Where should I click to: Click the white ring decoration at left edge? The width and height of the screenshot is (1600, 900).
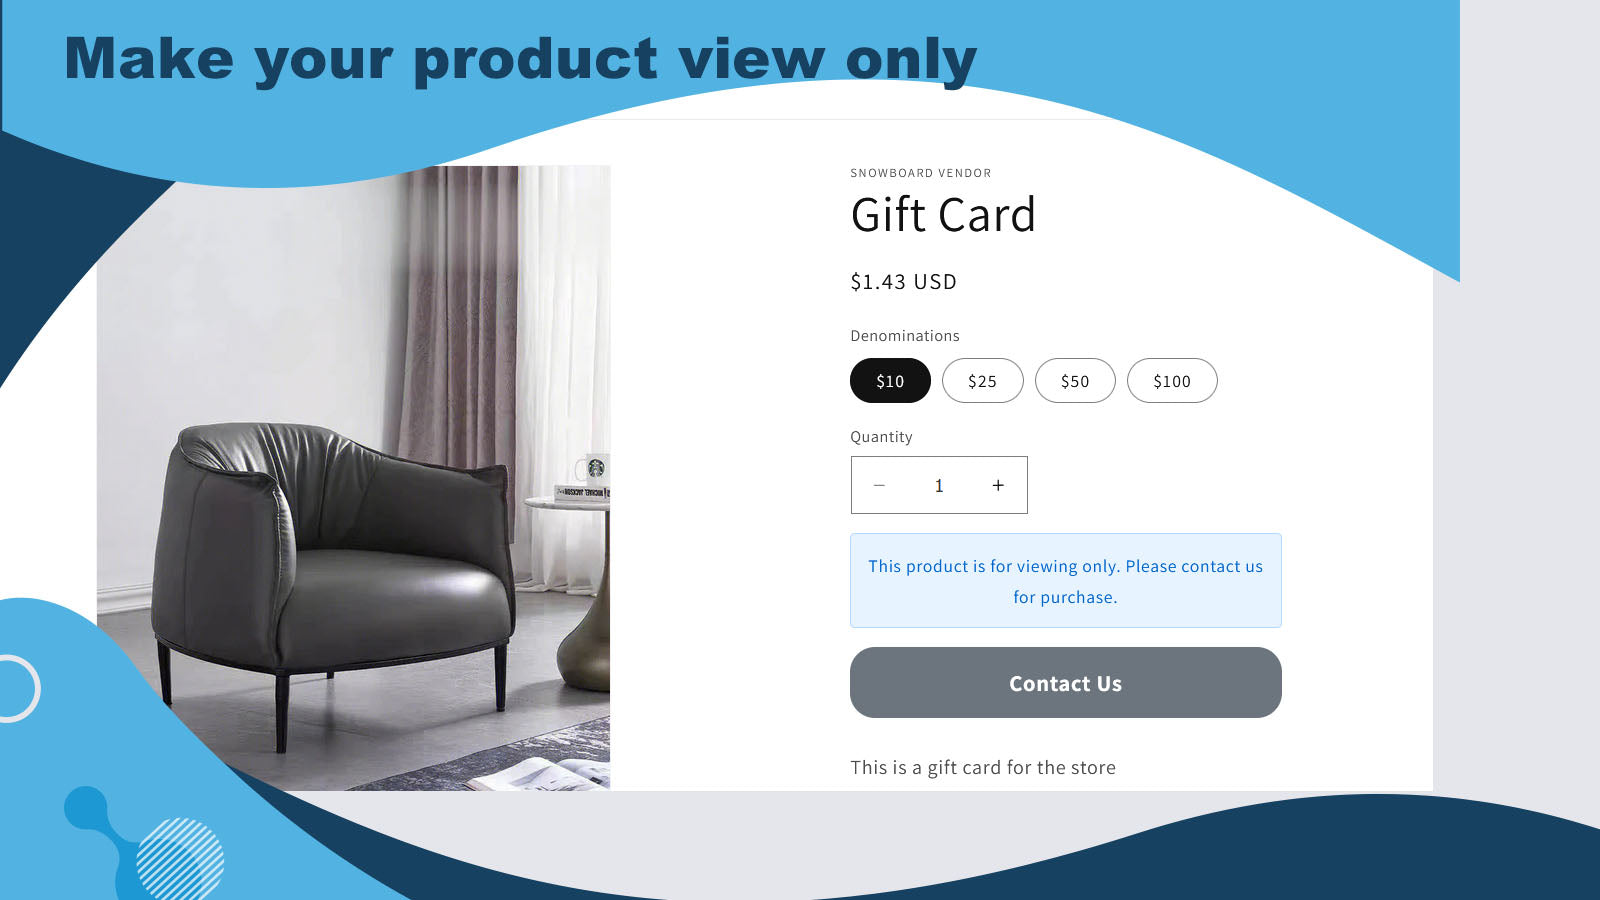(x=15, y=688)
